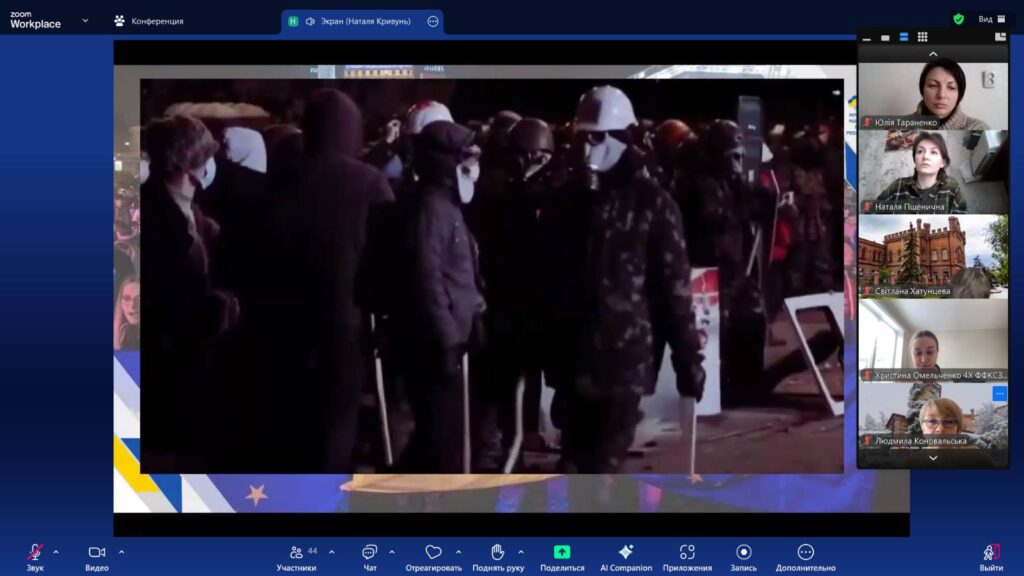1024x576 pixels.
Task: Expand audio options arrow beside Звук
Action: point(56,551)
